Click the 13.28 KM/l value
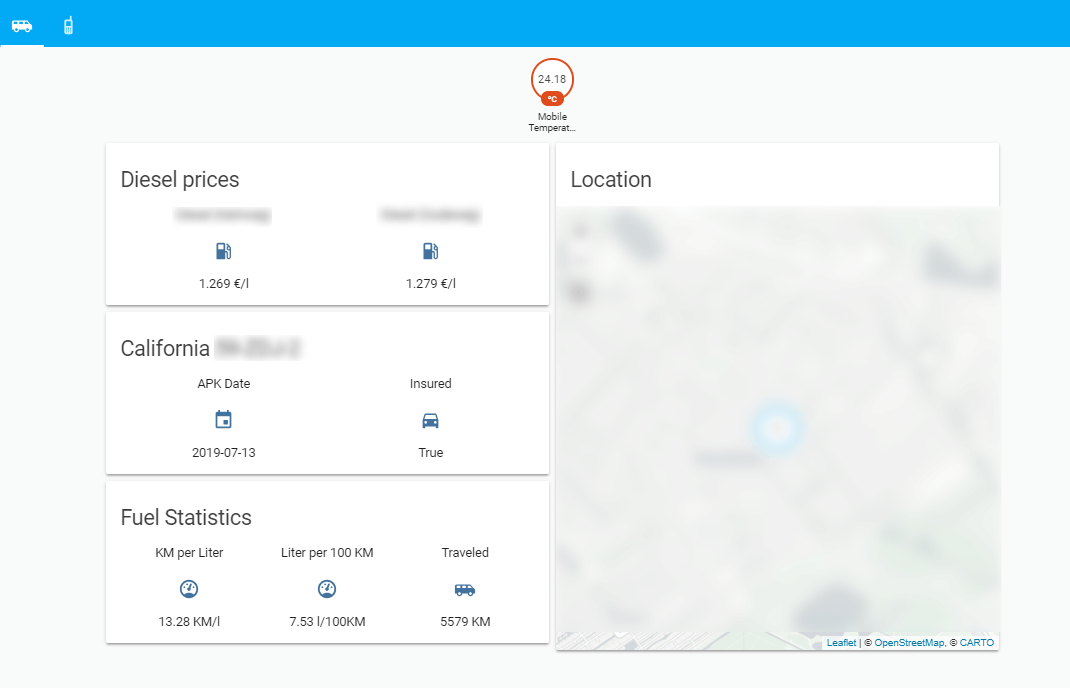The width and height of the screenshot is (1070, 688). tap(189, 622)
